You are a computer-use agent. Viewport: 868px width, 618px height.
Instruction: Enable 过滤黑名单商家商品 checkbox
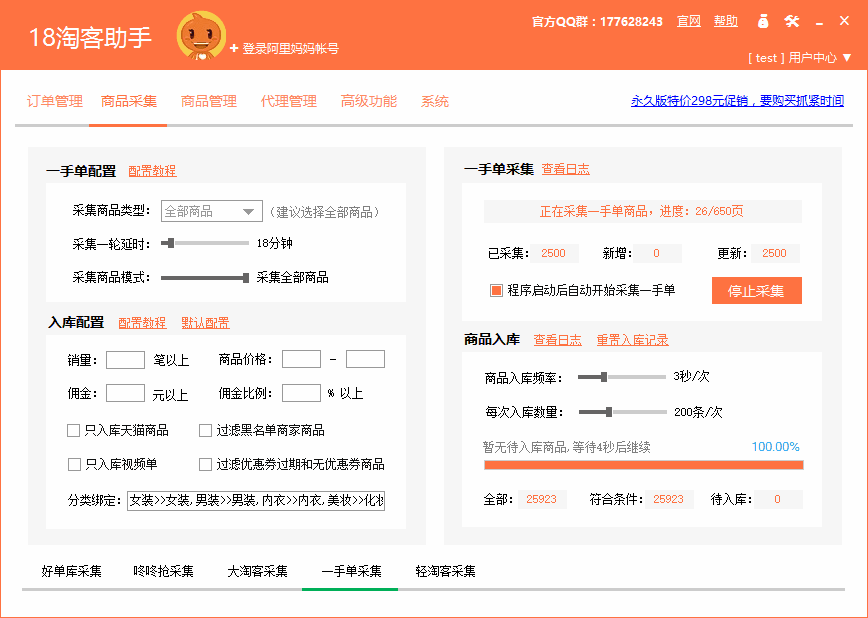click(205, 430)
